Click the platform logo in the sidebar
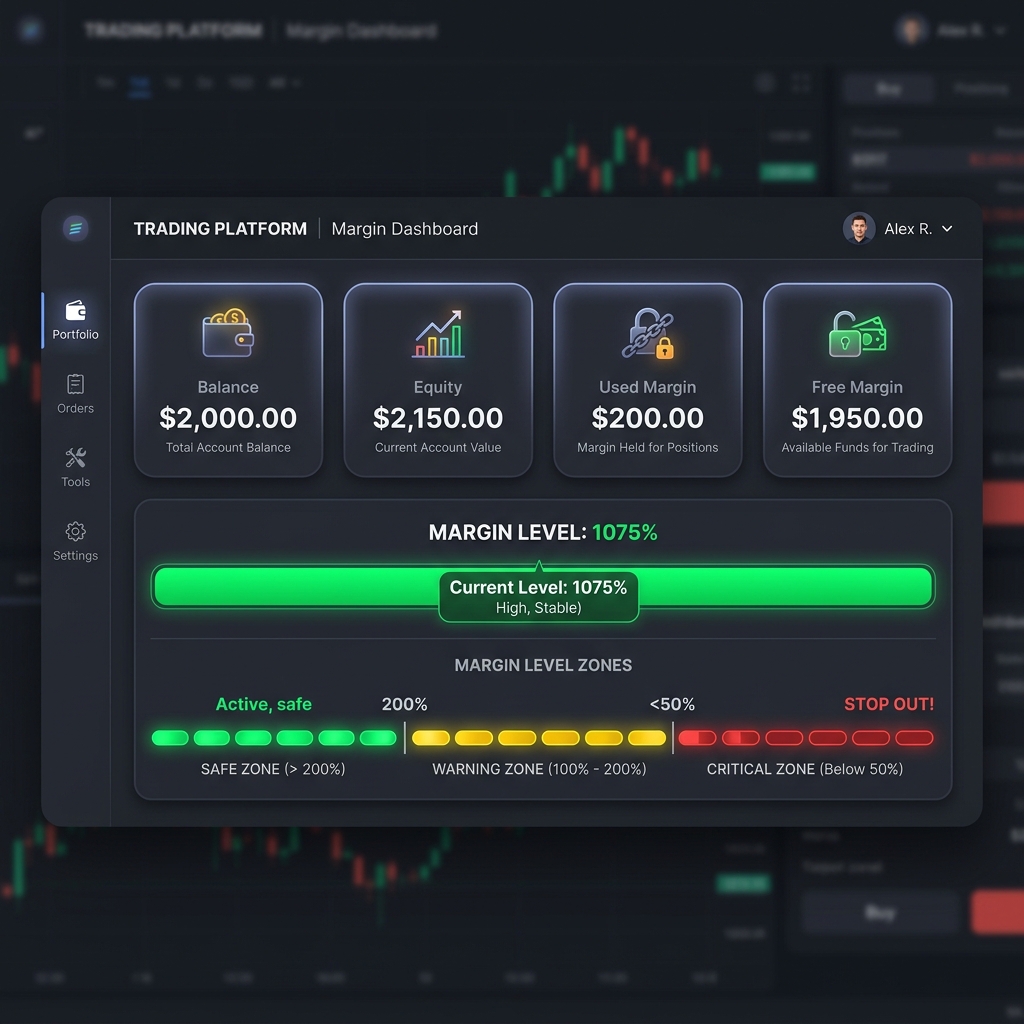The image size is (1024, 1024). click(75, 229)
